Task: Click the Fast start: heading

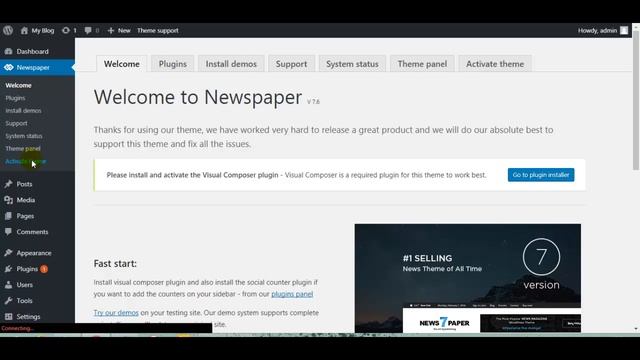Action: (x=115, y=264)
